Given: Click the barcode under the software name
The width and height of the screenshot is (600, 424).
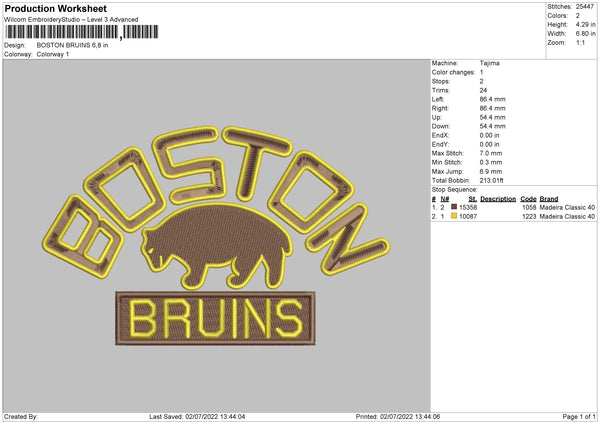Looking at the screenshot, I should click(82, 32).
